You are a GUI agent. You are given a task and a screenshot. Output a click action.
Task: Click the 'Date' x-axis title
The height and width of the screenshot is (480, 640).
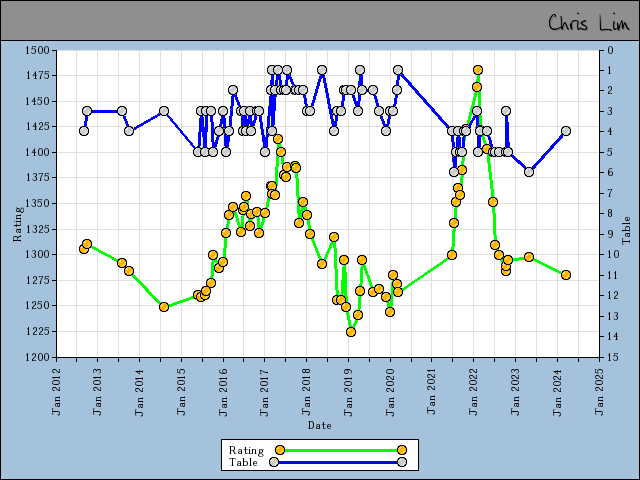pyautogui.click(x=320, y=425)
